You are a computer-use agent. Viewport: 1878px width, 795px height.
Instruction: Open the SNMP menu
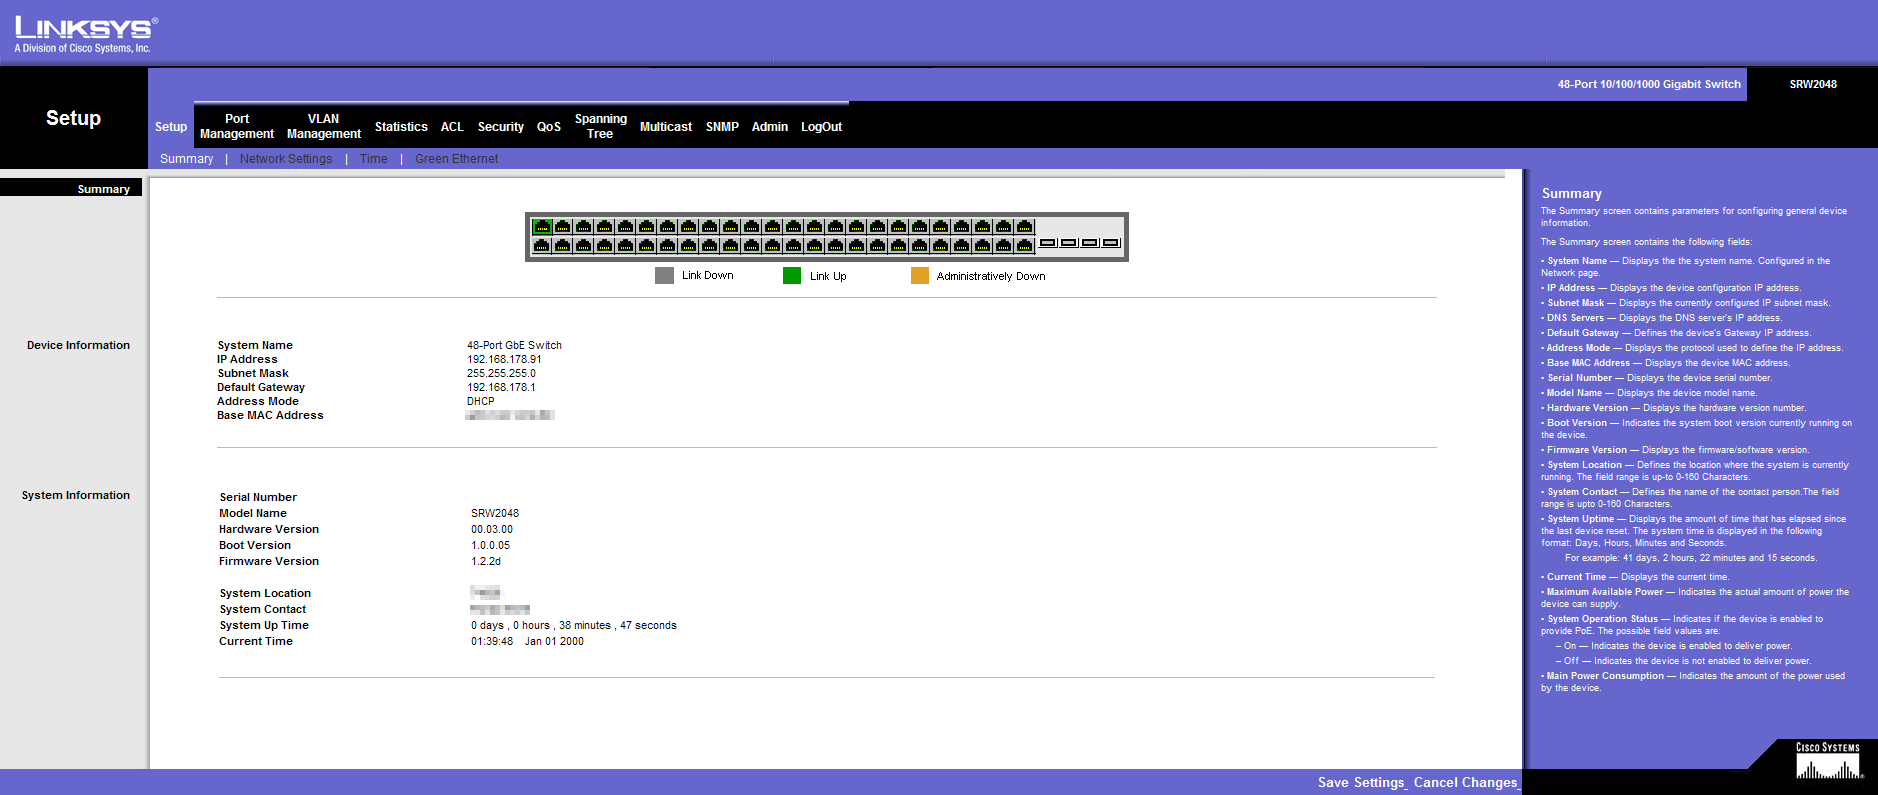click(x=722, y=127)
